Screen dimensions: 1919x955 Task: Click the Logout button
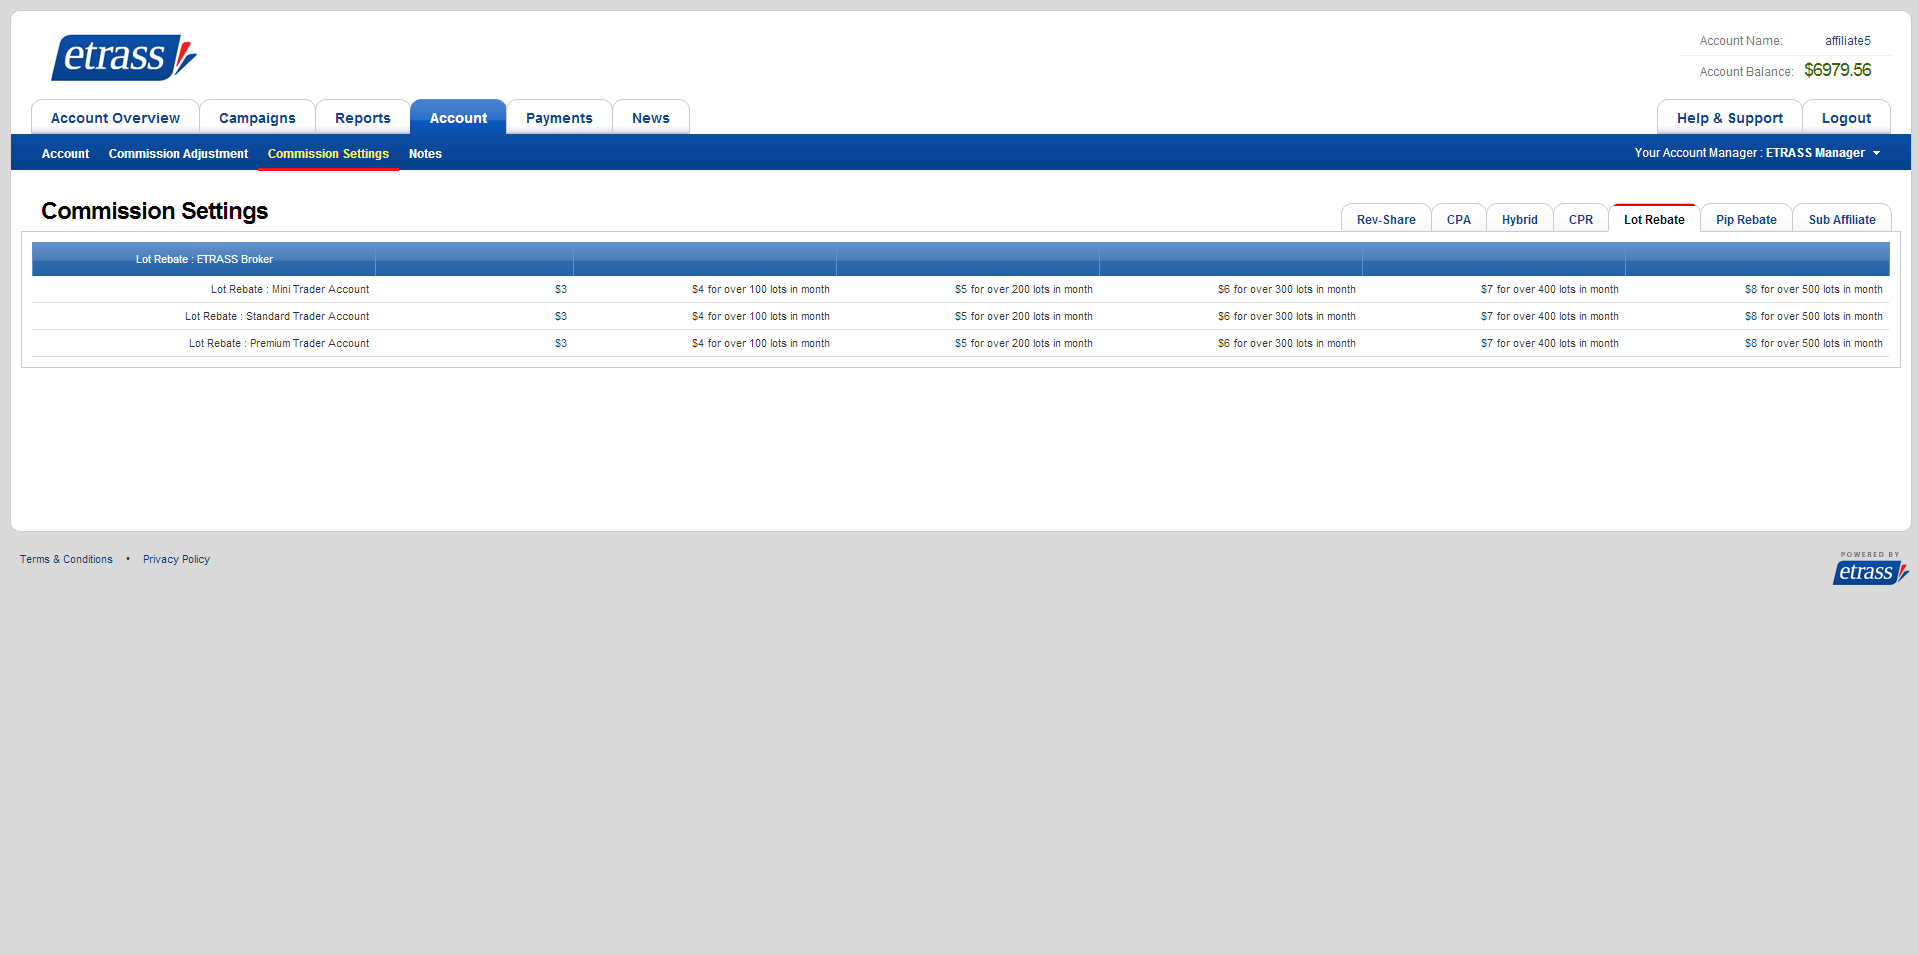[x=1845, y=118]
